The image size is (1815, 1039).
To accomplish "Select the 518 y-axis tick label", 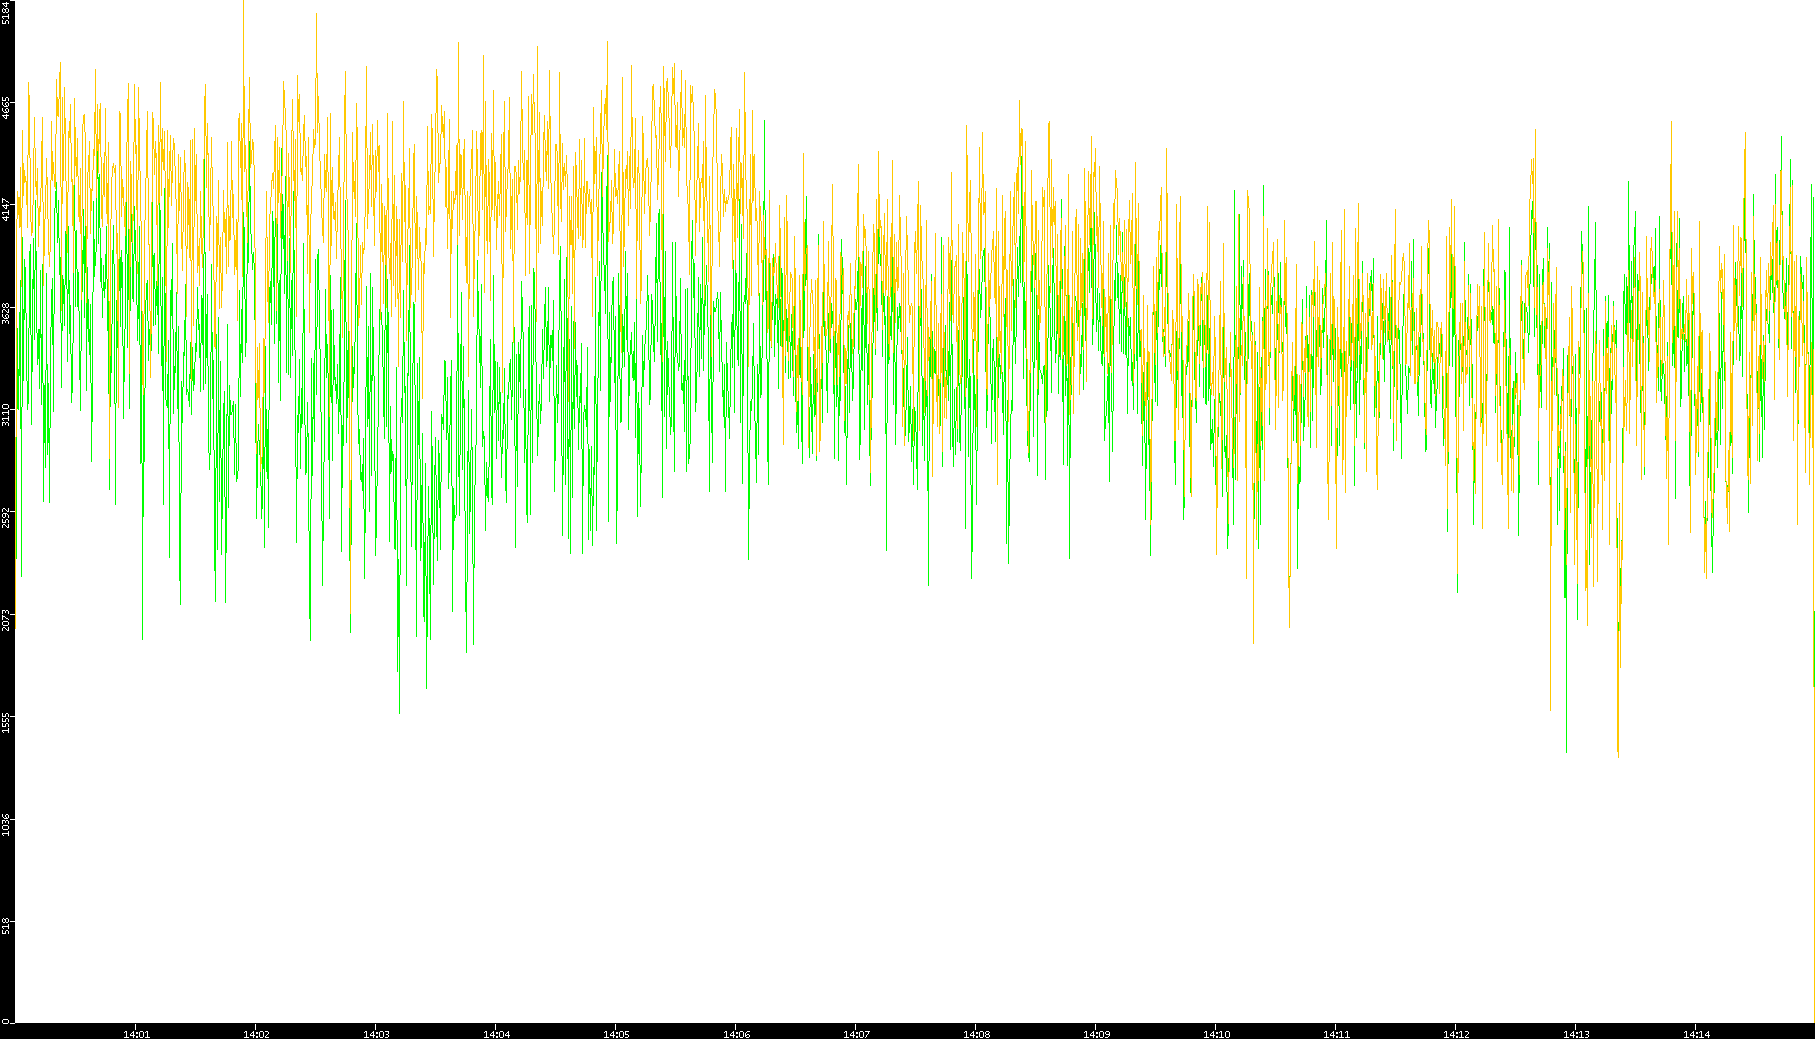I will [x=6, y=926].
